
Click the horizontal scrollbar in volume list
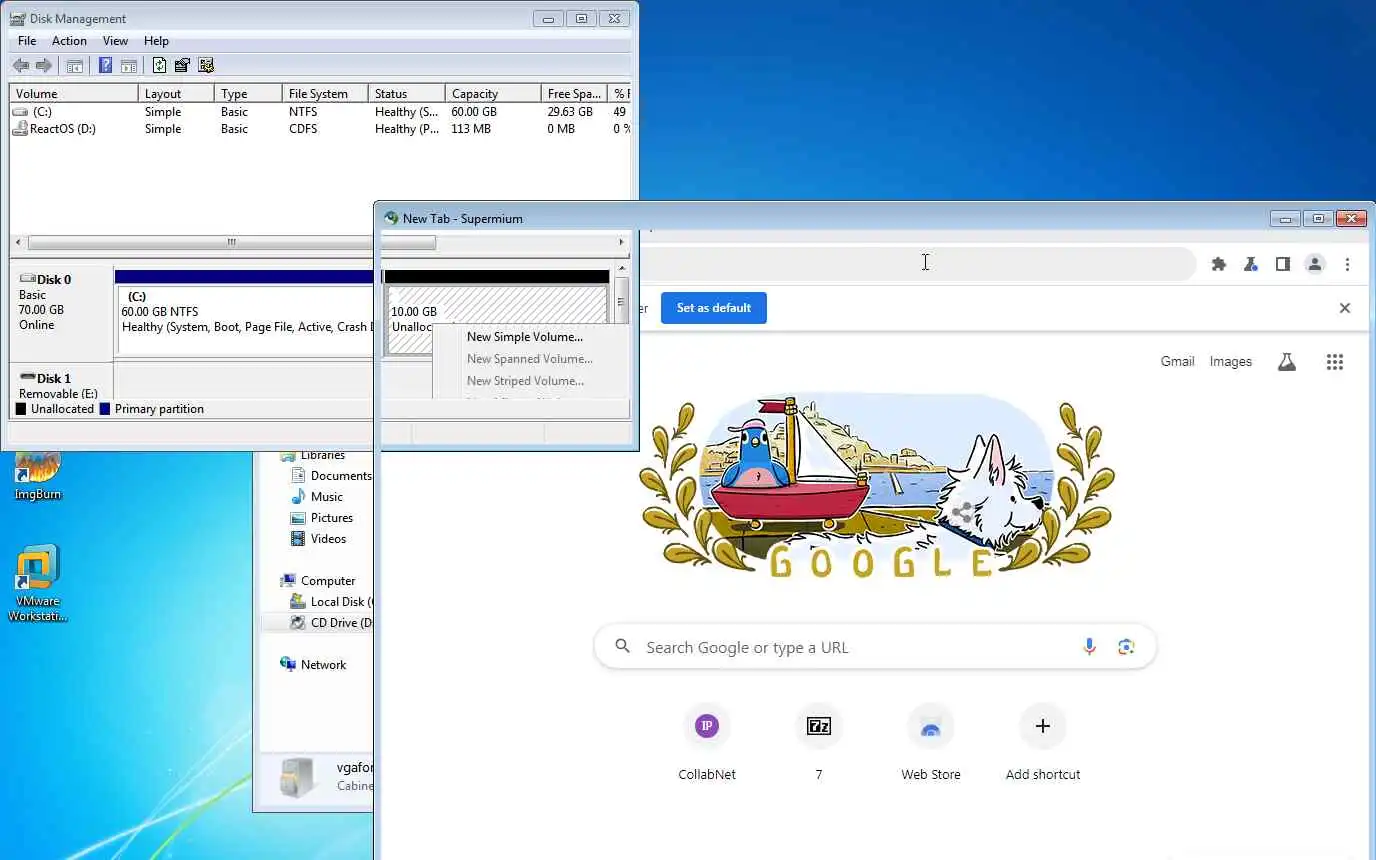(x=231, y=243)
